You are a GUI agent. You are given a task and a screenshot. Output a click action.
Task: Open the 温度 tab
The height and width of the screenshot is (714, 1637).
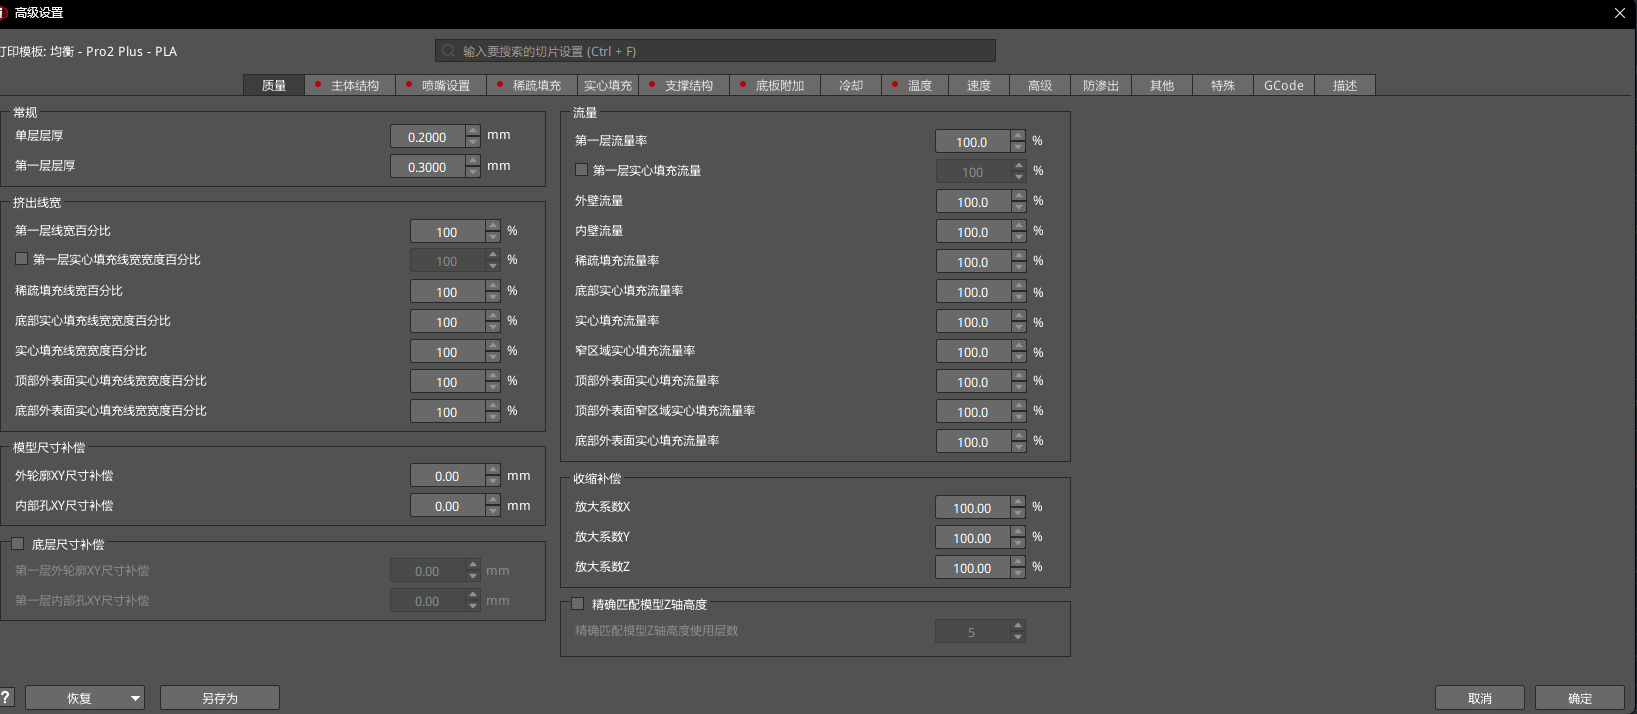914,86
